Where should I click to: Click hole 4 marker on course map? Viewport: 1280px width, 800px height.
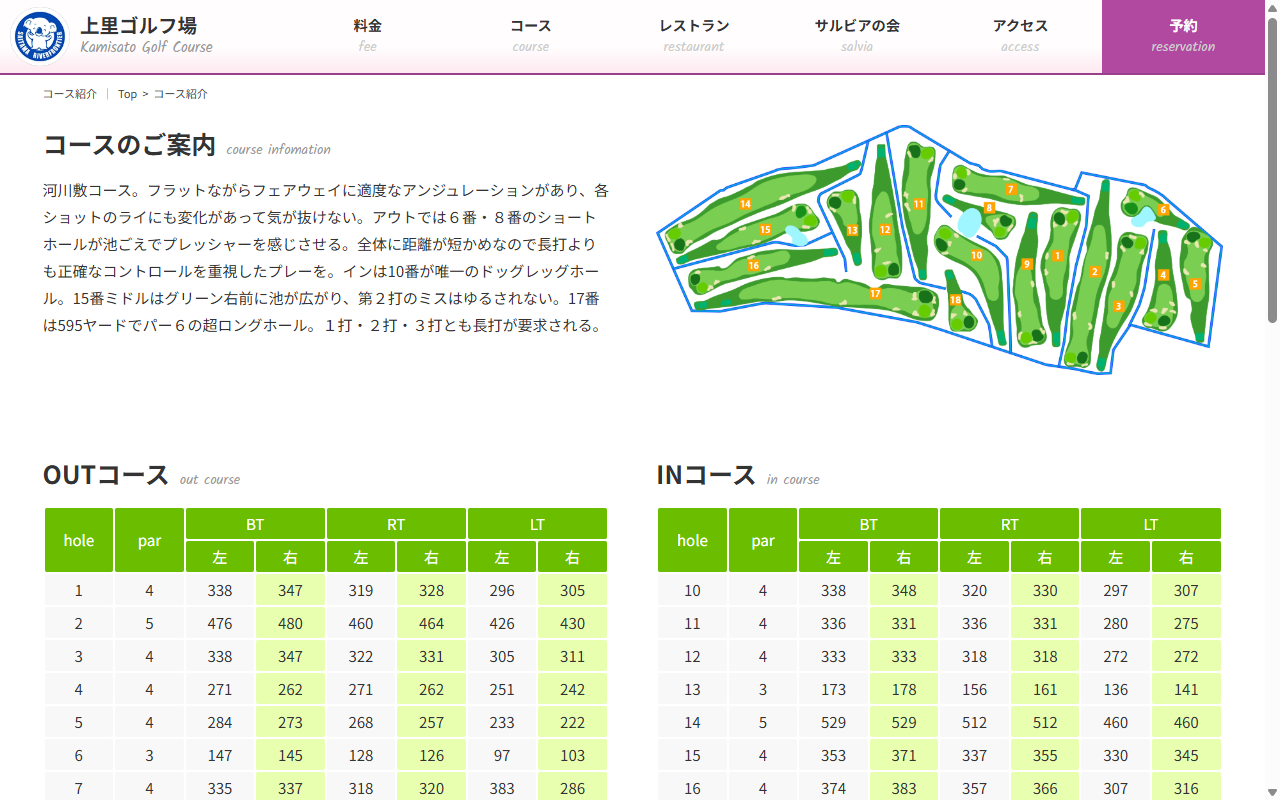tap(1163, 275)
